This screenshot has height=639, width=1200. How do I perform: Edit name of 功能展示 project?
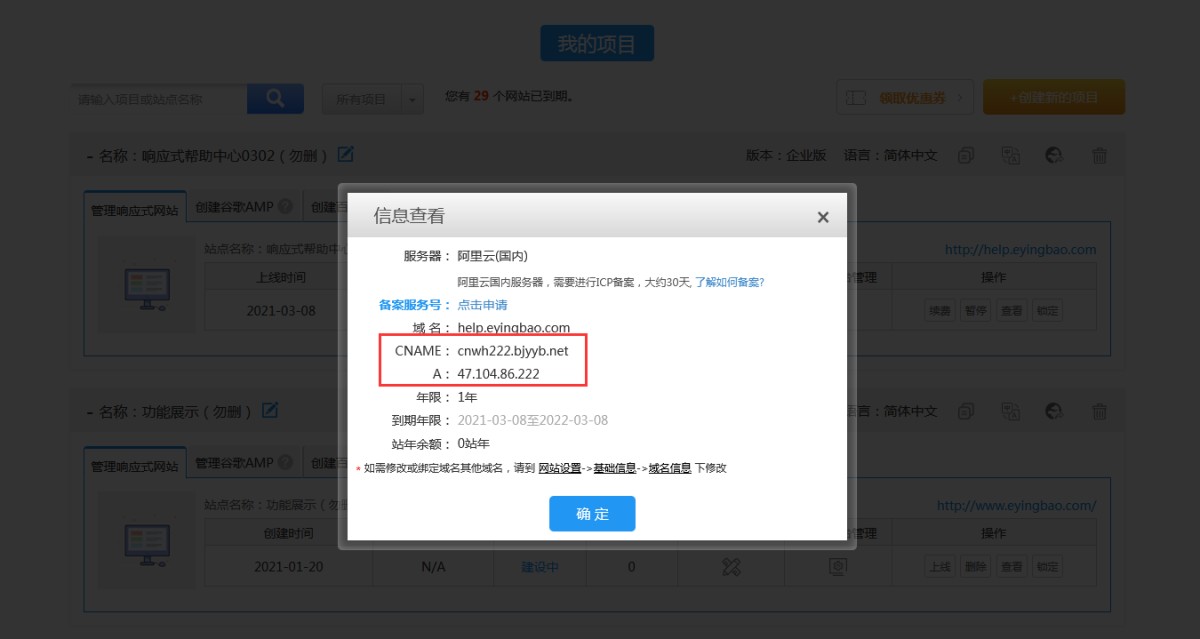tap(269, 411)
